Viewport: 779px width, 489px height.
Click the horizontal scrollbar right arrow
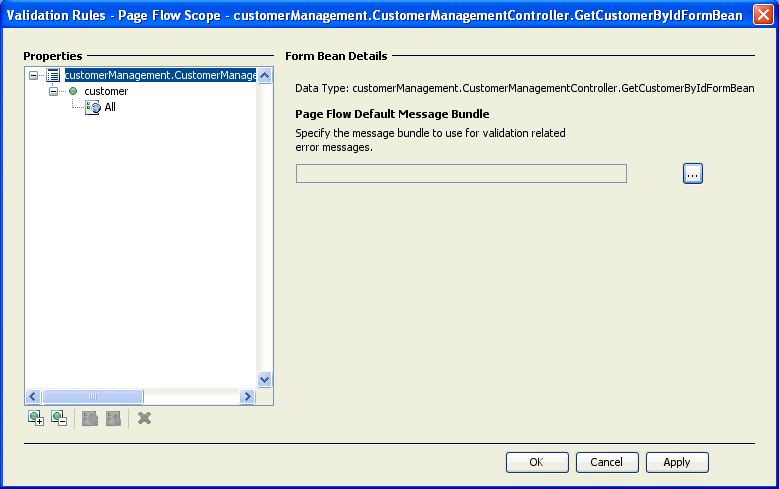click(x=247, y=396)
